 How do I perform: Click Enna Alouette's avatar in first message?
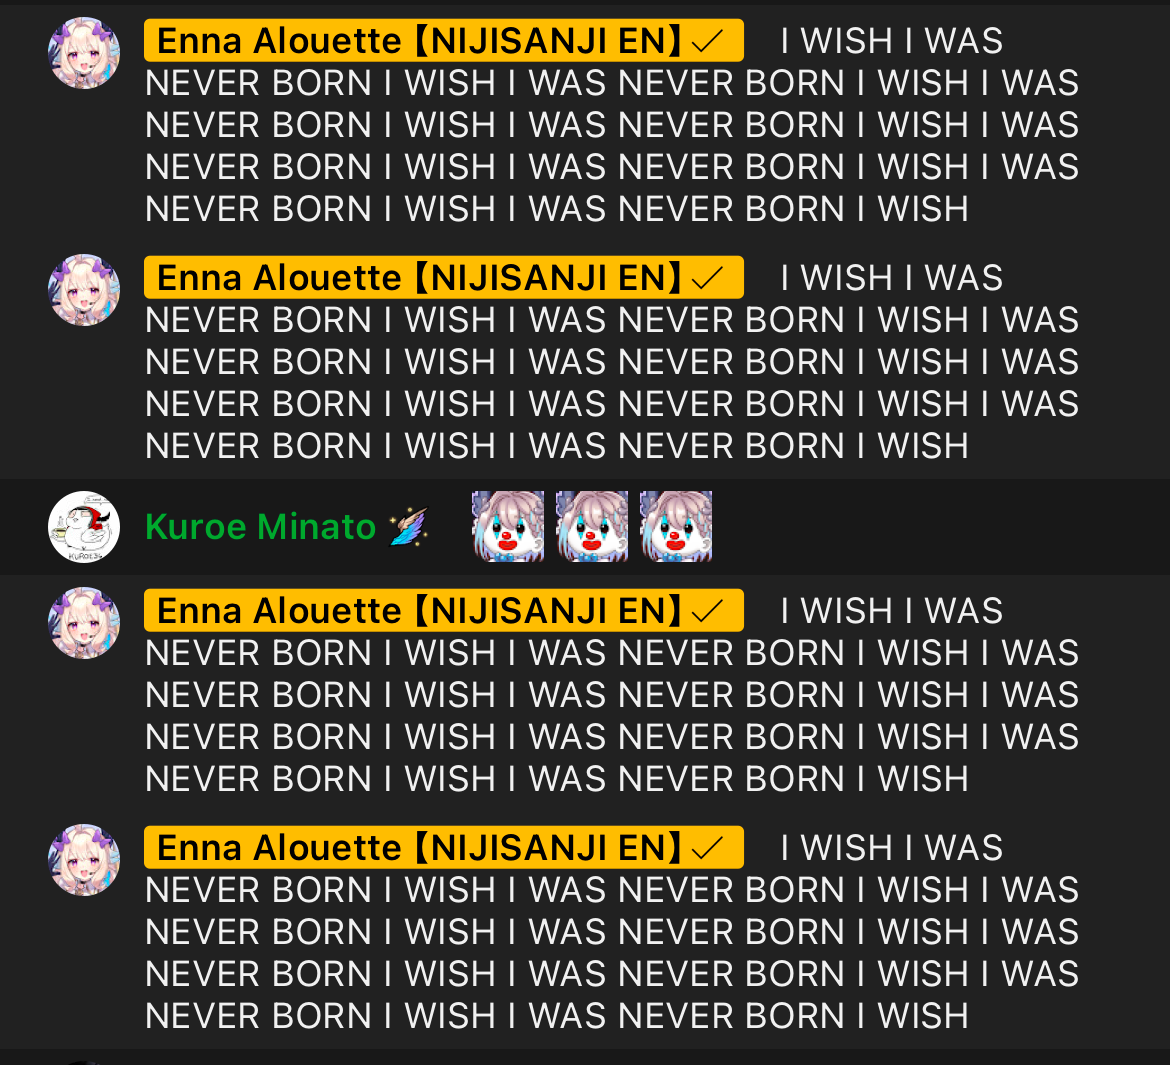tap(84, 53)
